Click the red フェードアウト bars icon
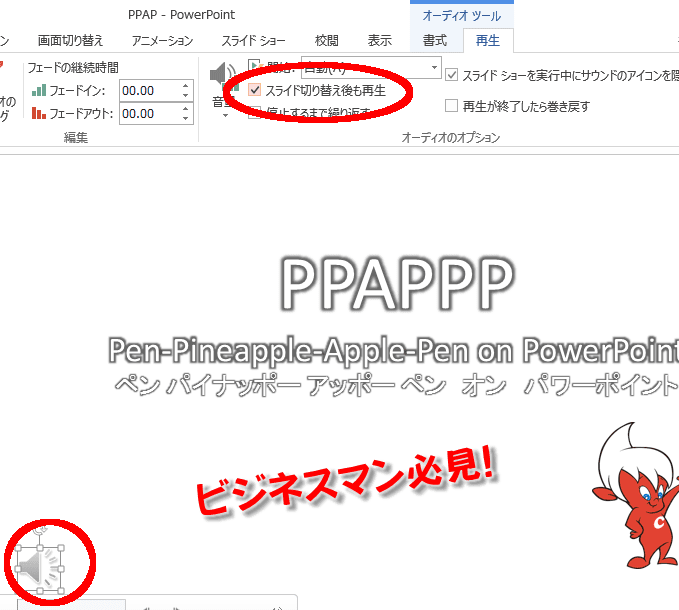 [x=39, y=113]
